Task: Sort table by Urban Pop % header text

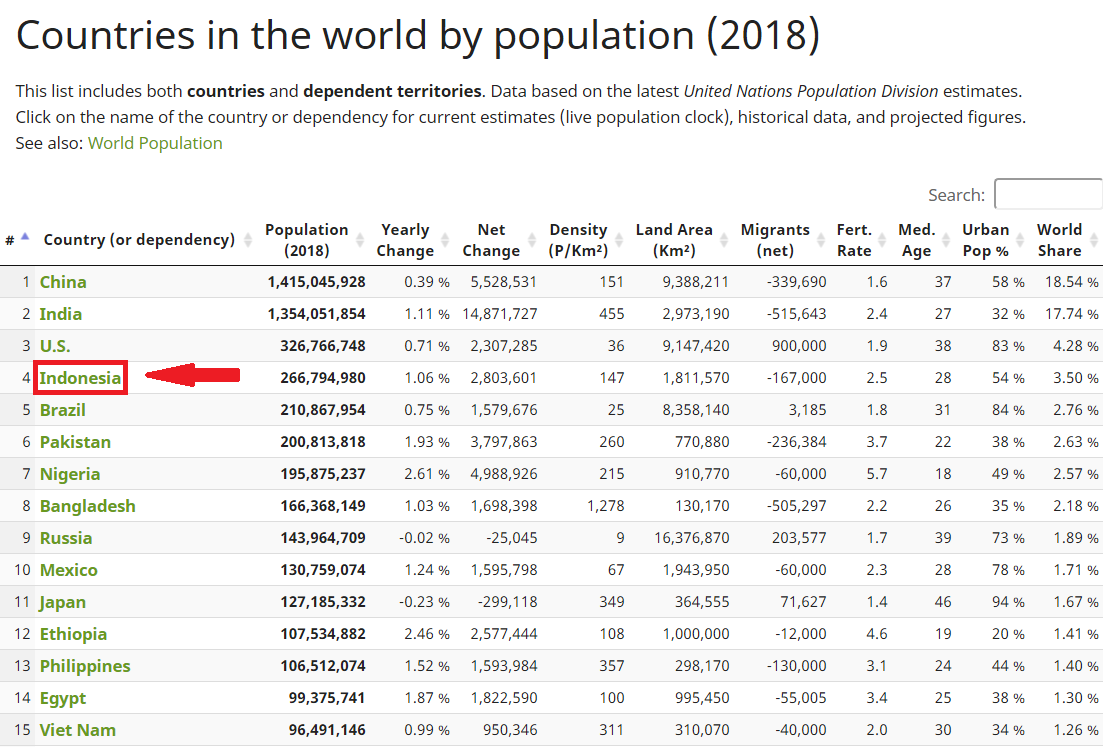Action: point(985,240)
